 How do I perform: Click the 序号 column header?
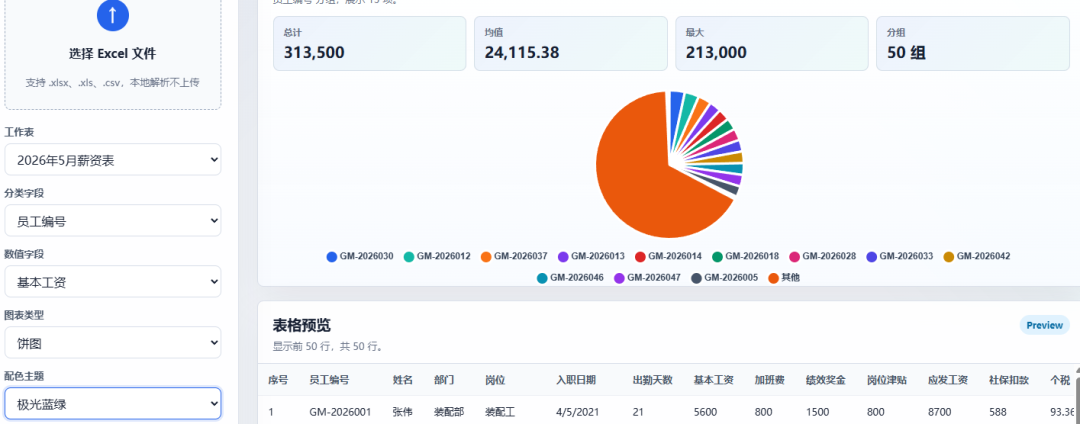tap(278, 380)
